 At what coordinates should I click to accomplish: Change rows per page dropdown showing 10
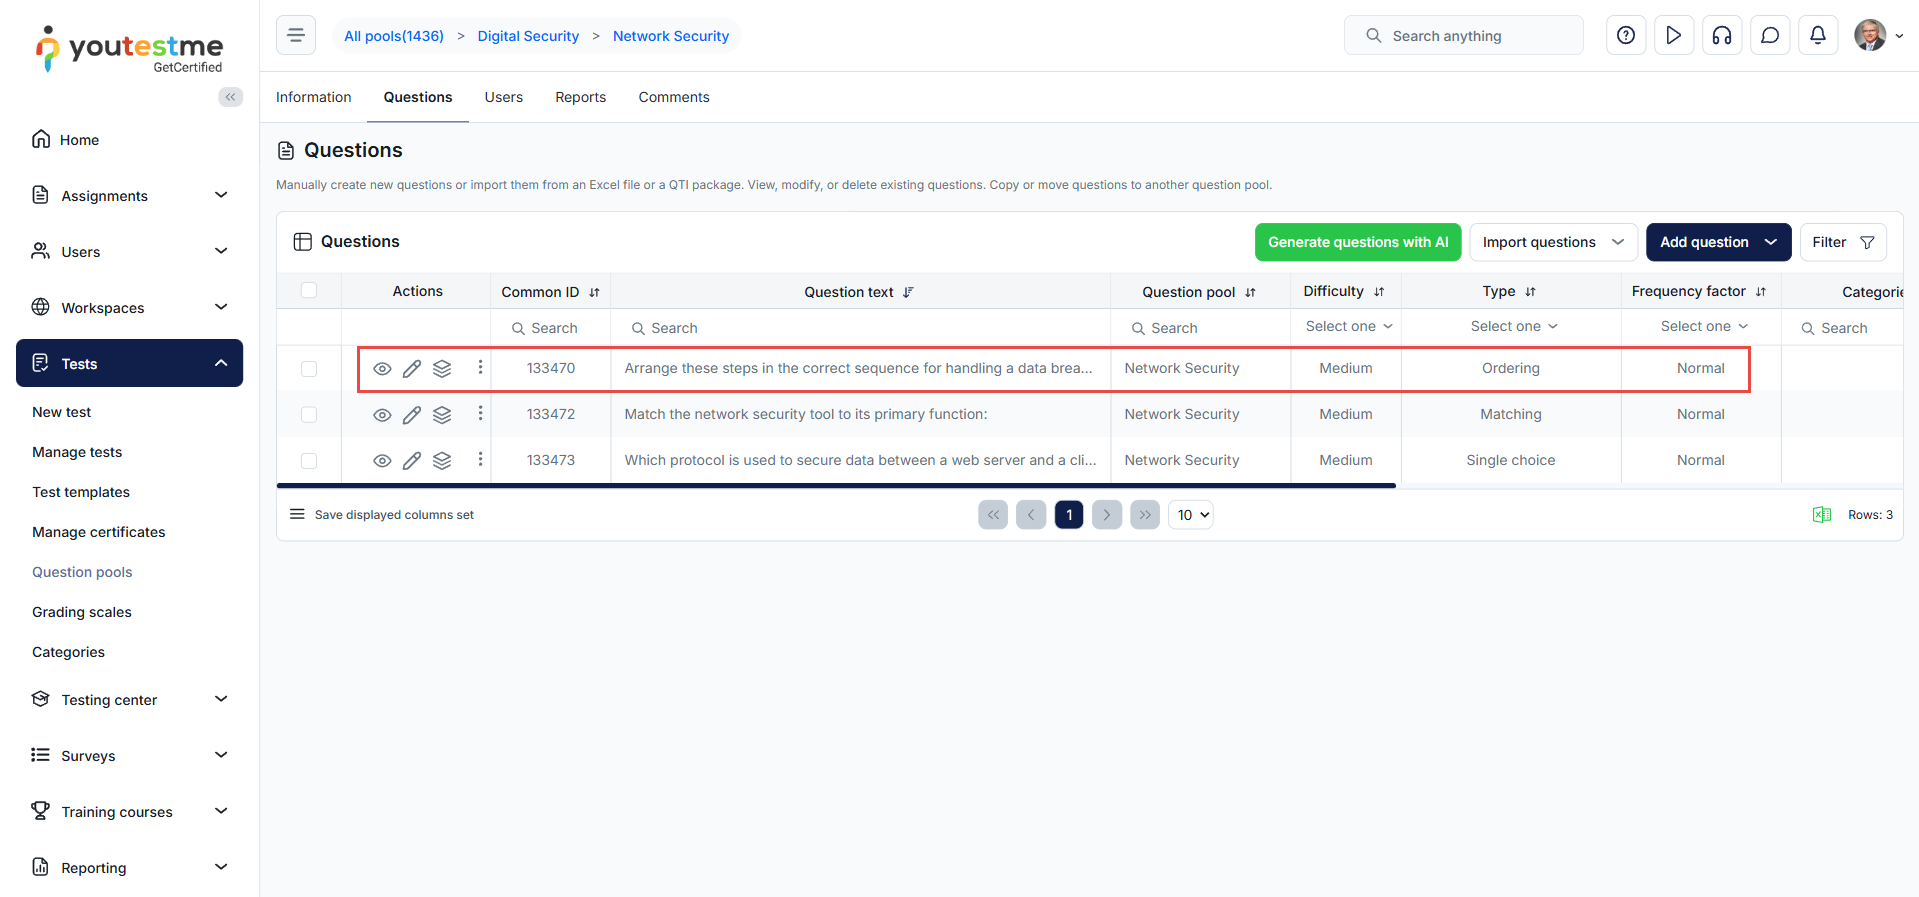[1191, 515]
